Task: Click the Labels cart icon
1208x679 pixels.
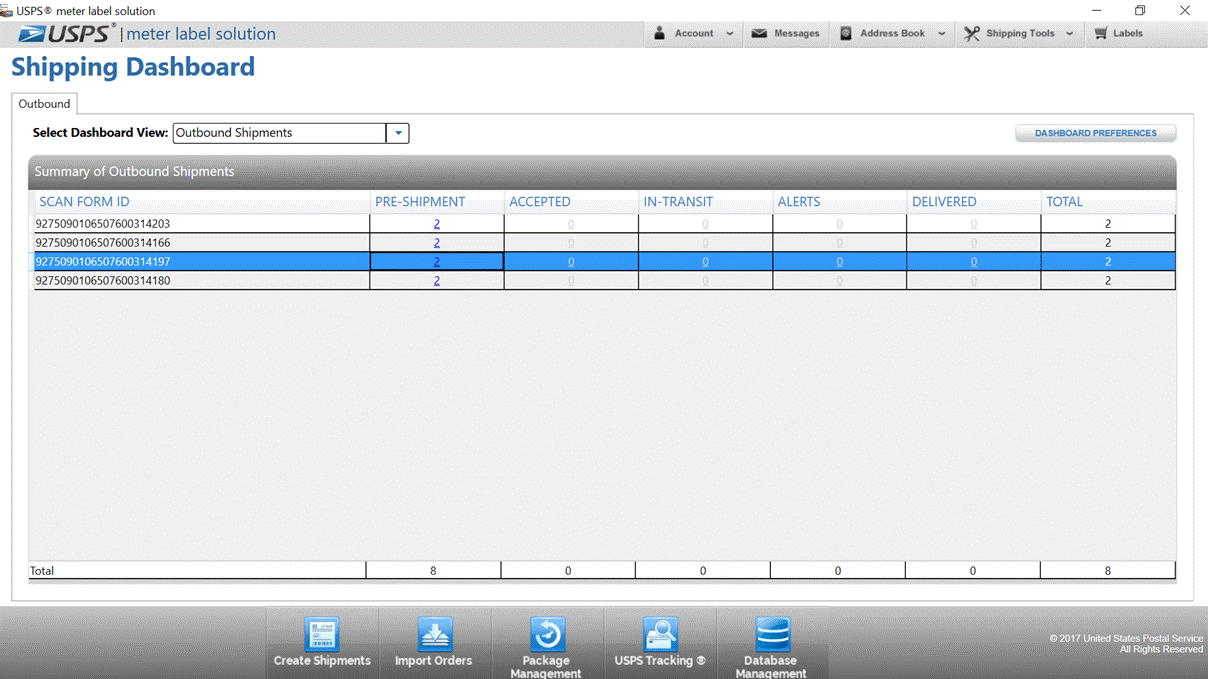Action: (1100, 33)
